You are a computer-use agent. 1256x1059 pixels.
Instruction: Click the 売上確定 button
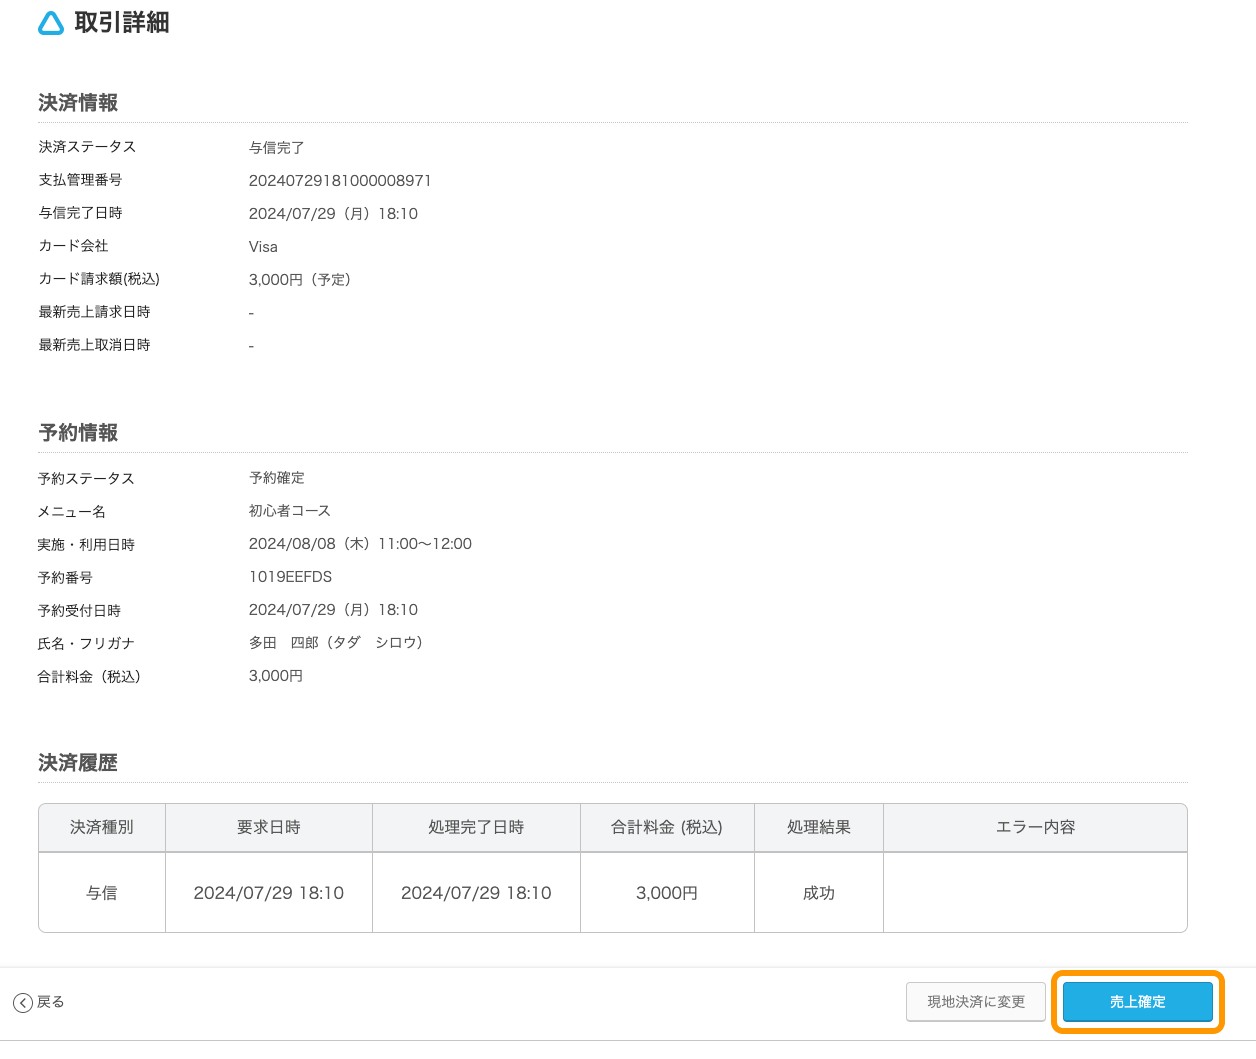coord(1138,1001)
